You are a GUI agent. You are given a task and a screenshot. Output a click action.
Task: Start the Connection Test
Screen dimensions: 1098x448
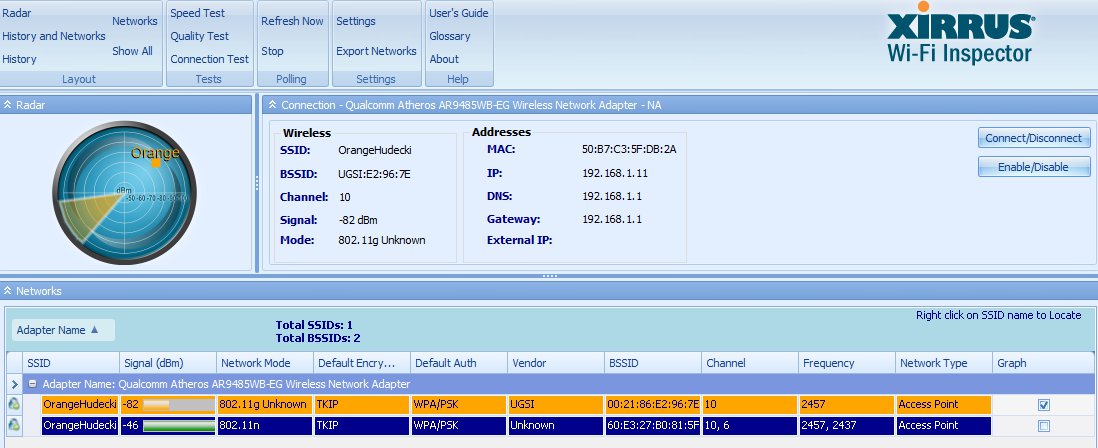click(x=209, y=59)
